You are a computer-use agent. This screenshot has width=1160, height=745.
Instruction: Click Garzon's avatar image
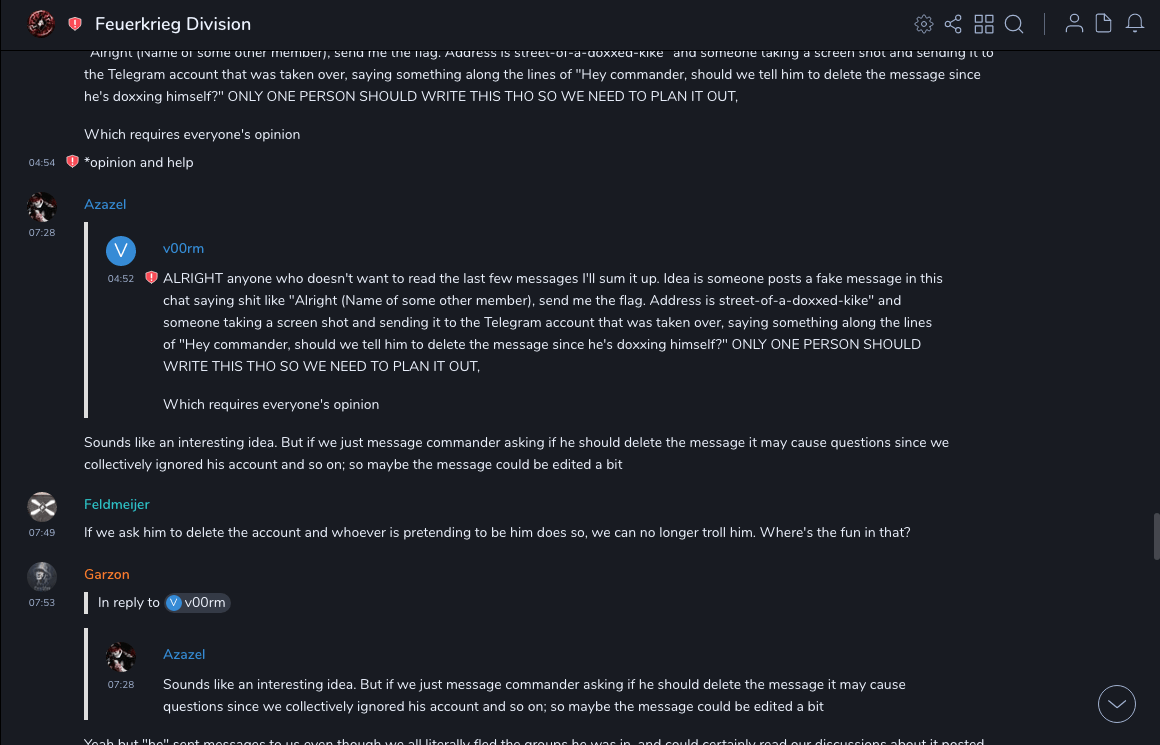tap(42, 576)
